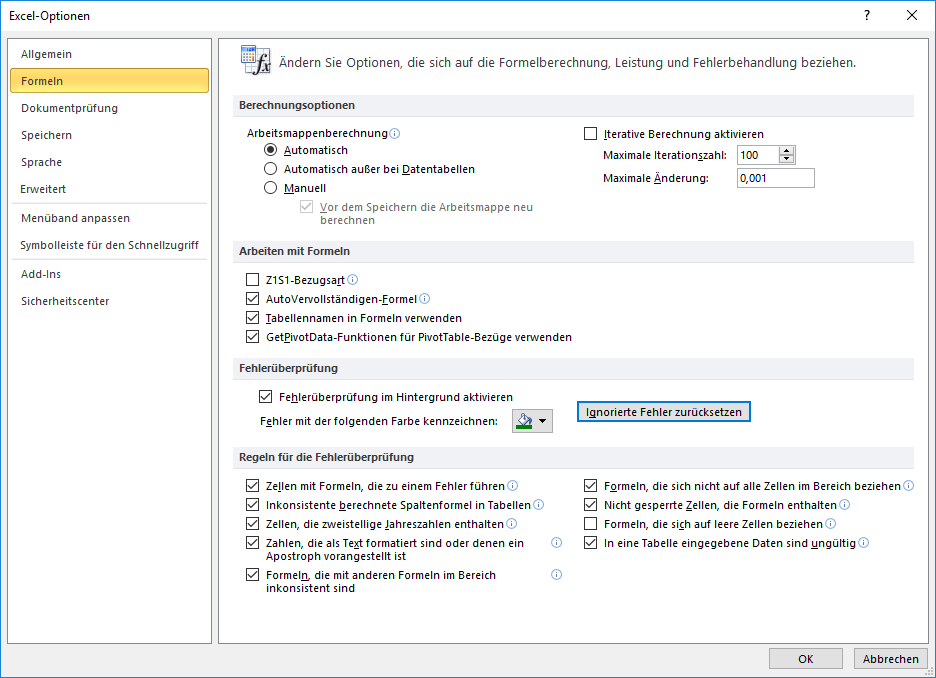Toggle In eine Tabelle eingegebene Daten ungültig
The image size is (936, 678).
pos(590,543)
